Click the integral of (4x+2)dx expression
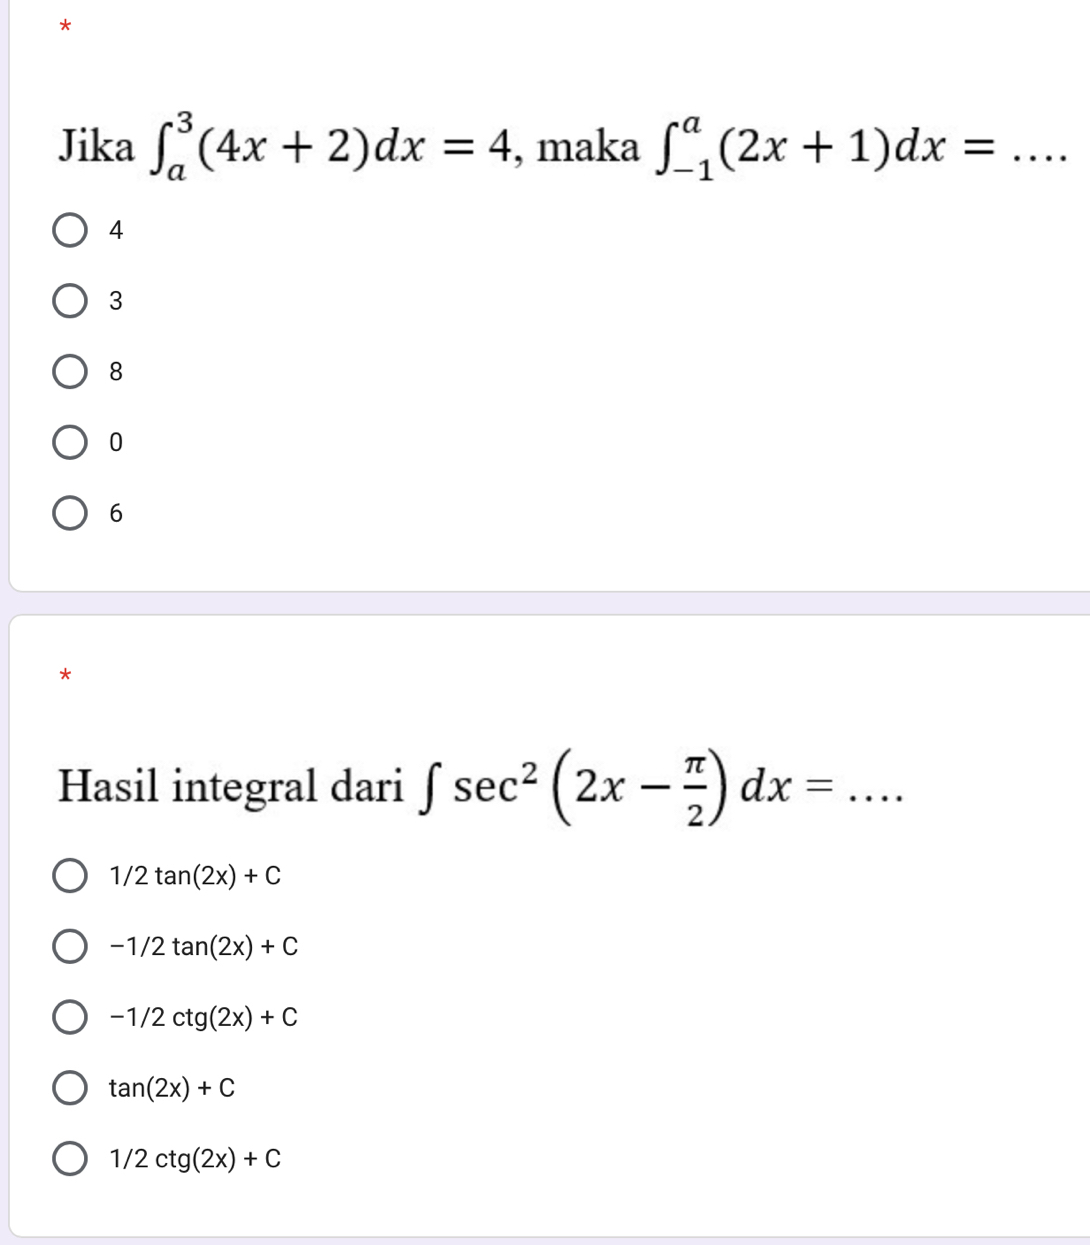Screen dimensions: 1090x1245 300,148
